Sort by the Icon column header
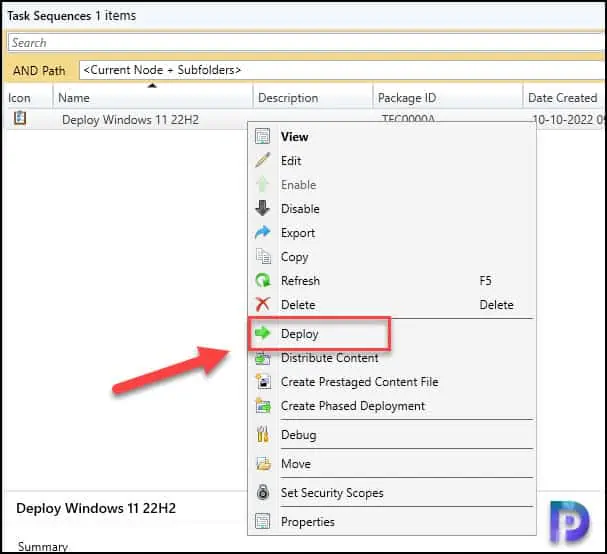607x554 pixels. 28,98
